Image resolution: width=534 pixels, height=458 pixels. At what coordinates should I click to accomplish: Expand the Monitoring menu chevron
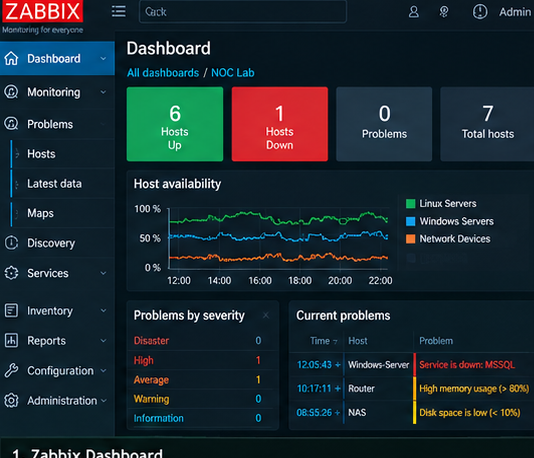point(103,92)
